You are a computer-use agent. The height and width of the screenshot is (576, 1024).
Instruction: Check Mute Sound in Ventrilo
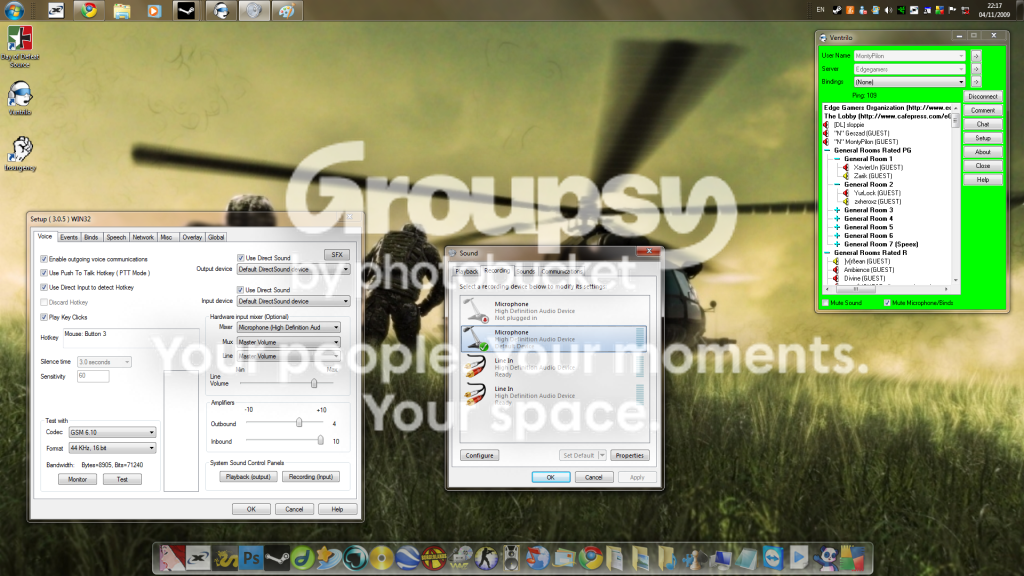[825, 303]
